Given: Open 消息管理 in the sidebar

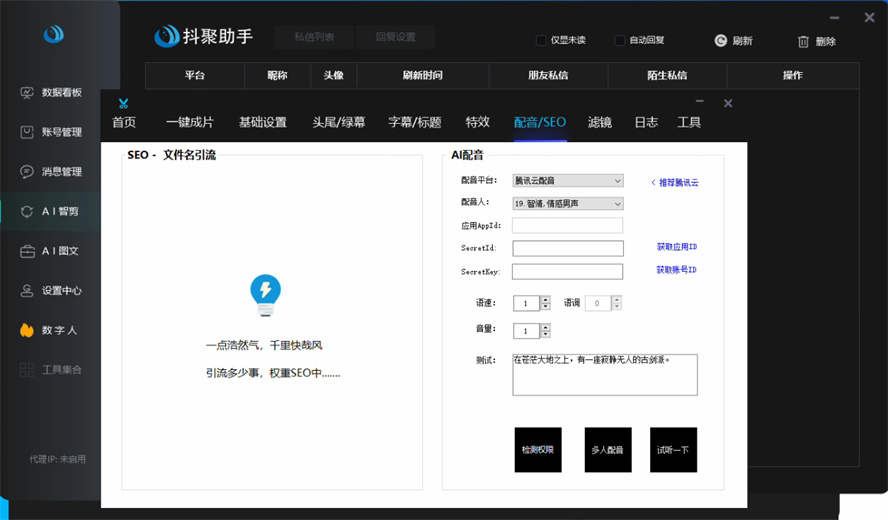Looking at the screenshot, I should tap(51, 172).
